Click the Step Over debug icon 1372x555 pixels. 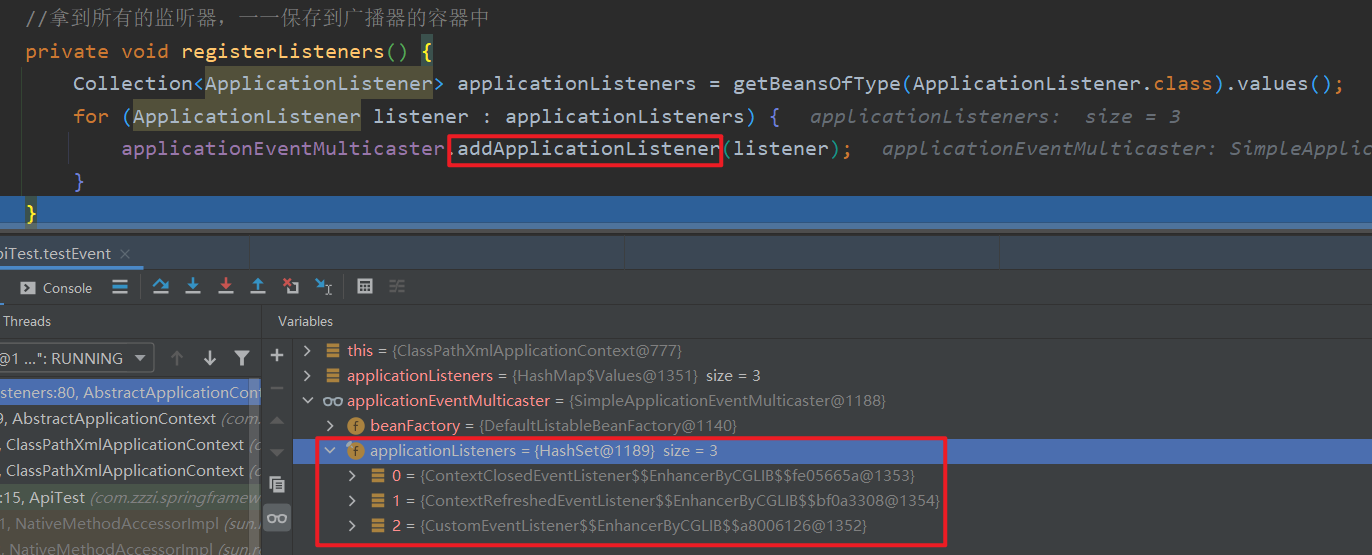click(161, 287)
